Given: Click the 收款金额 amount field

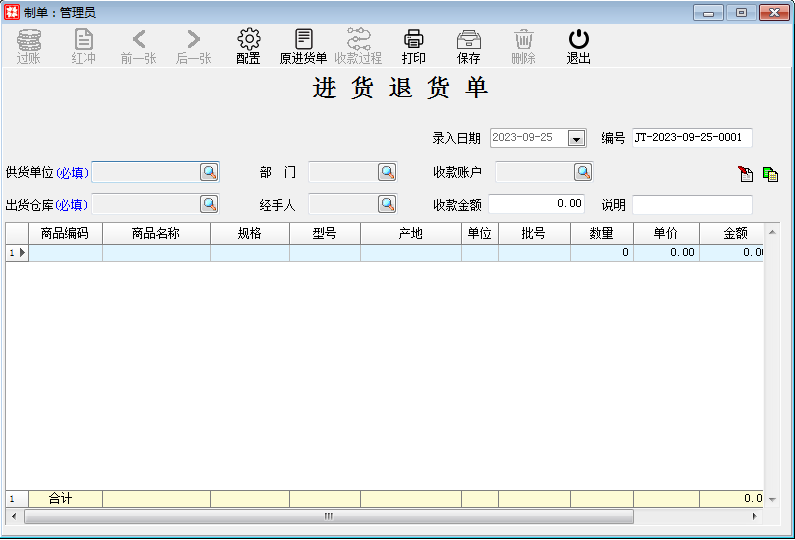Looking at the screenshot, I should coord(537,204).
